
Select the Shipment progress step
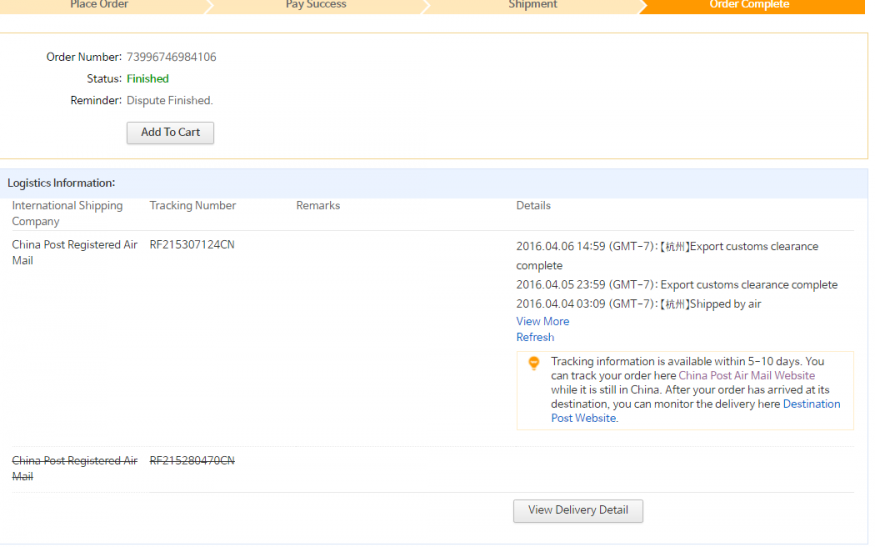point(533,5)
